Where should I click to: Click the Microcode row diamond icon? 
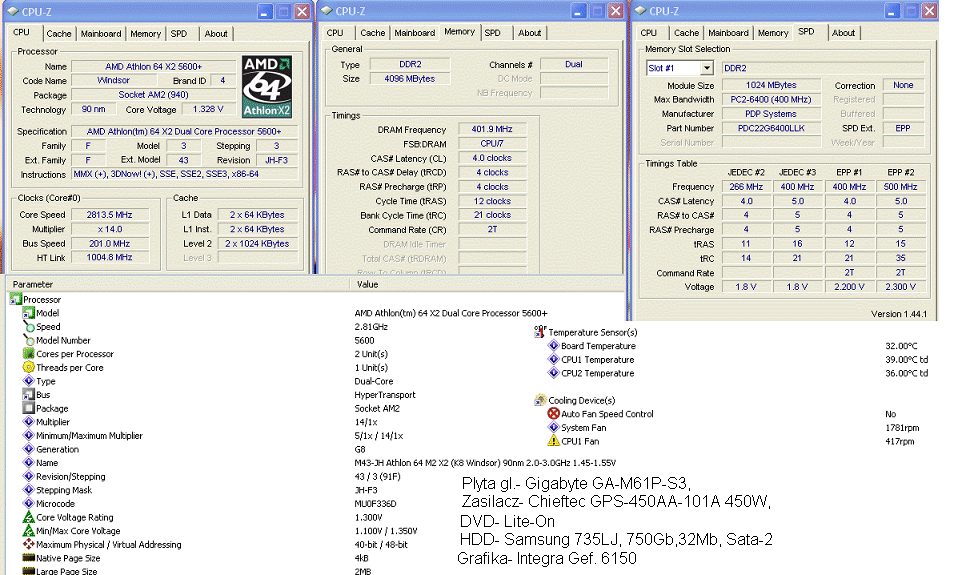coord(28,504)
